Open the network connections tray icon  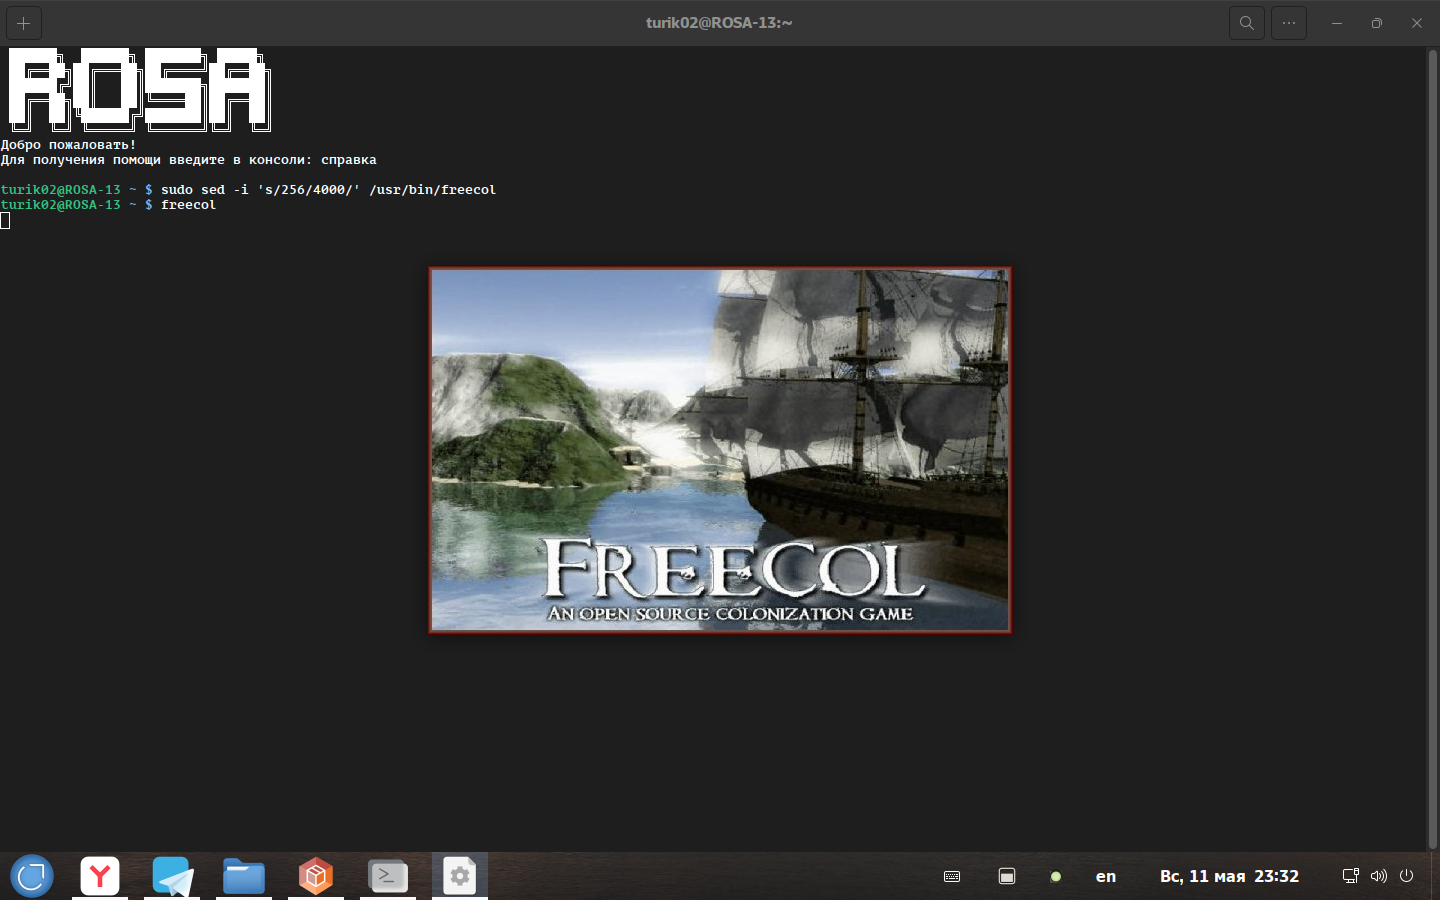[x=1350, y=876]
